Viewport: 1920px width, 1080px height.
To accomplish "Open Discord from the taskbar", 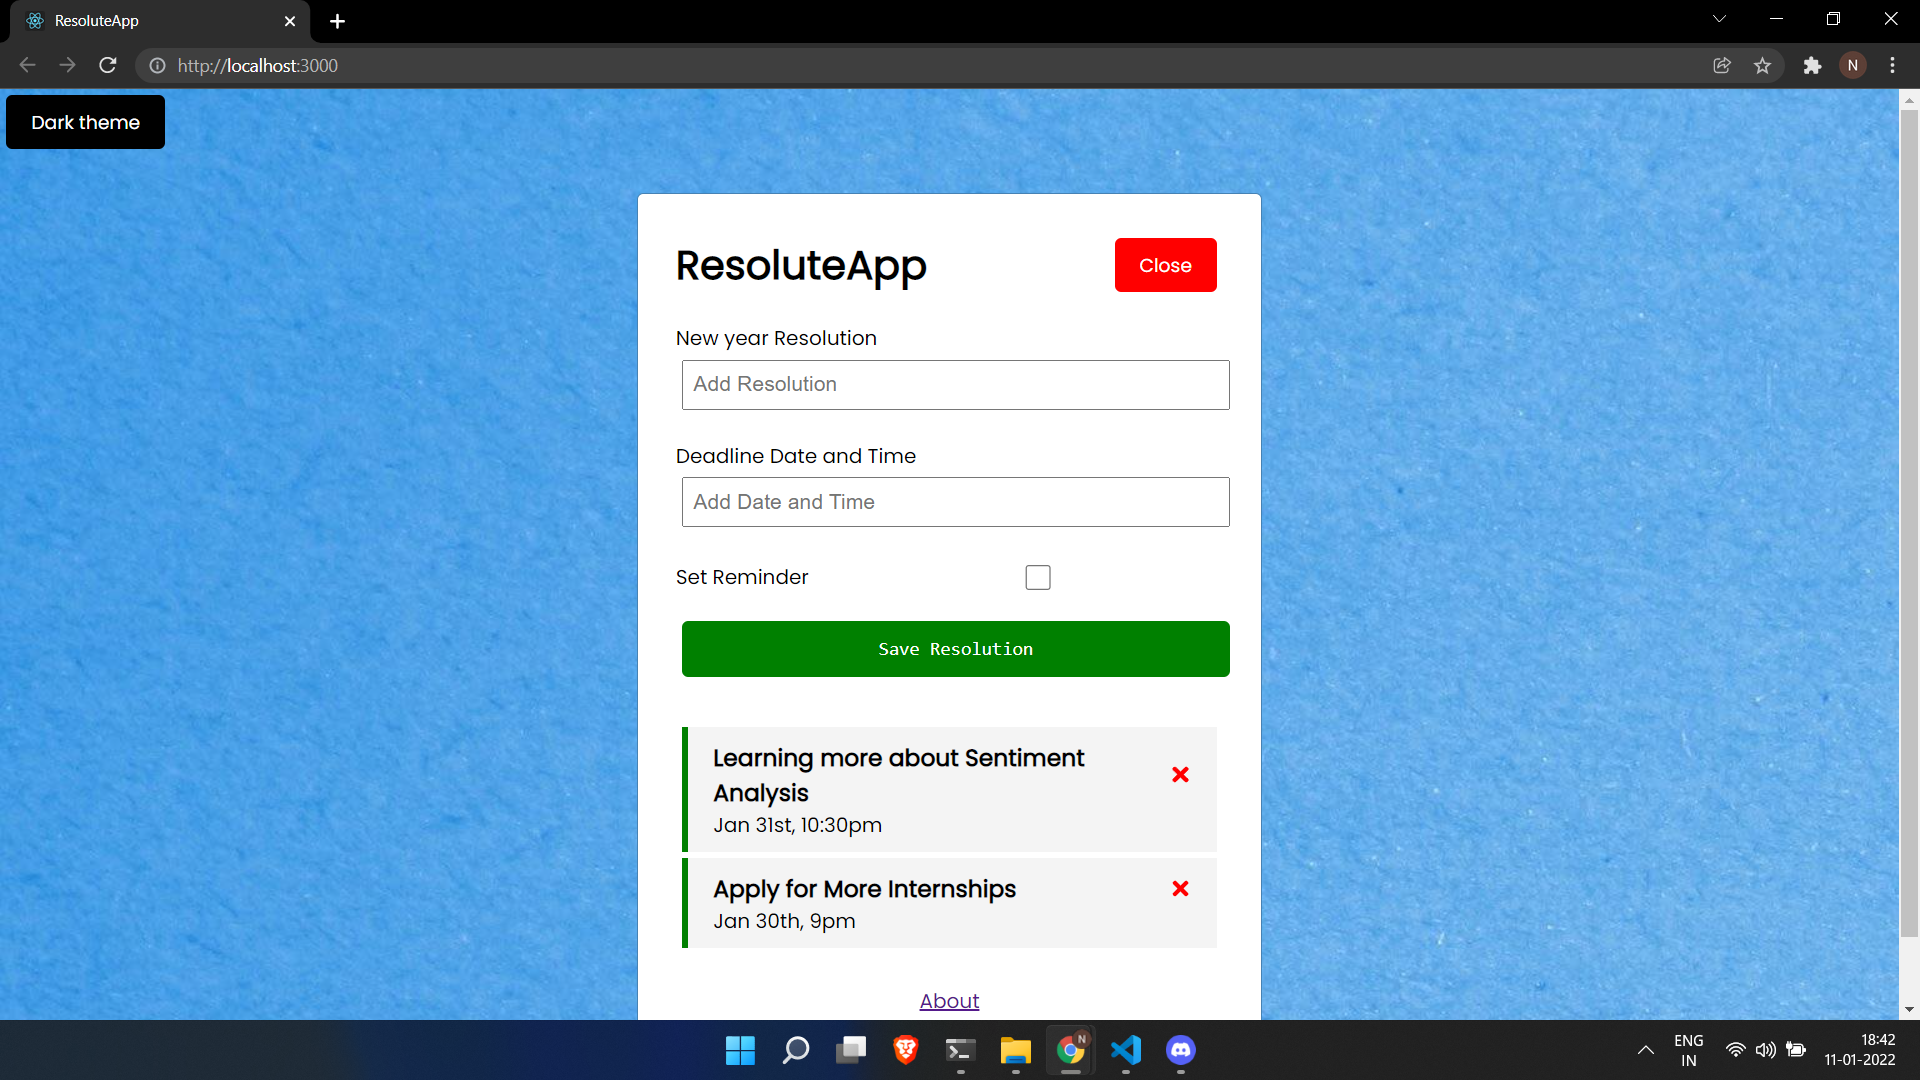I will [1180, 1050].
